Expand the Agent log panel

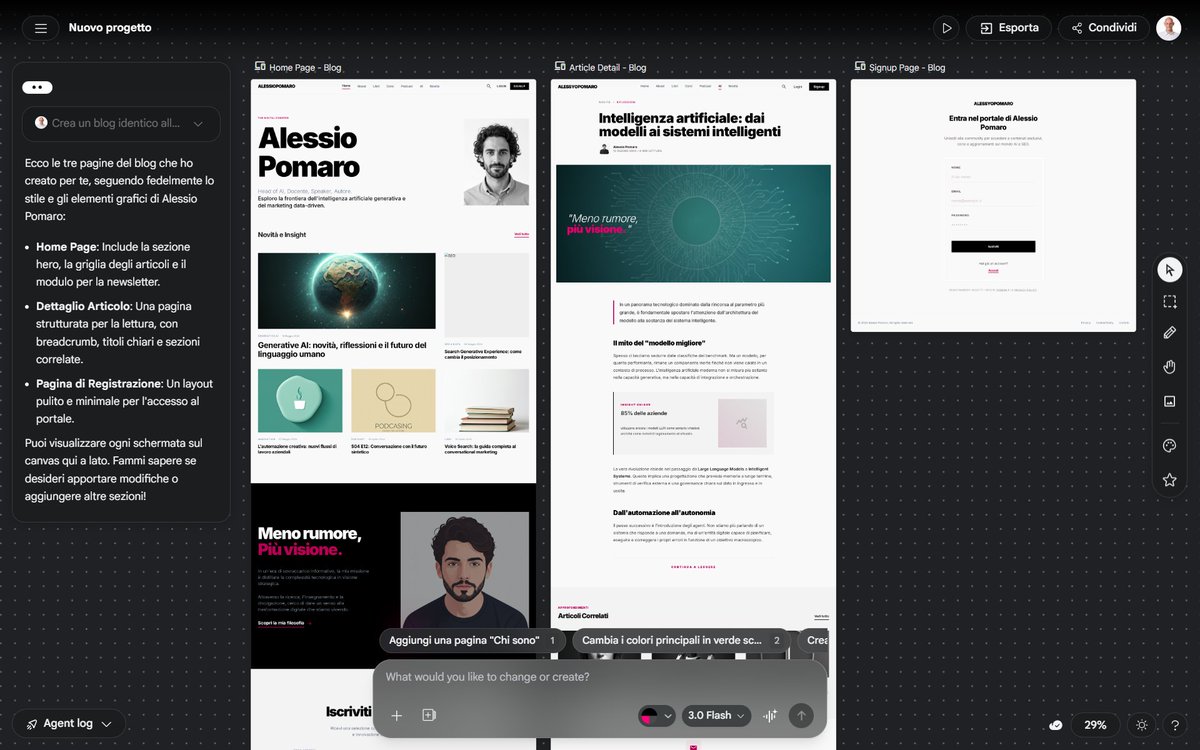[69, 723]
